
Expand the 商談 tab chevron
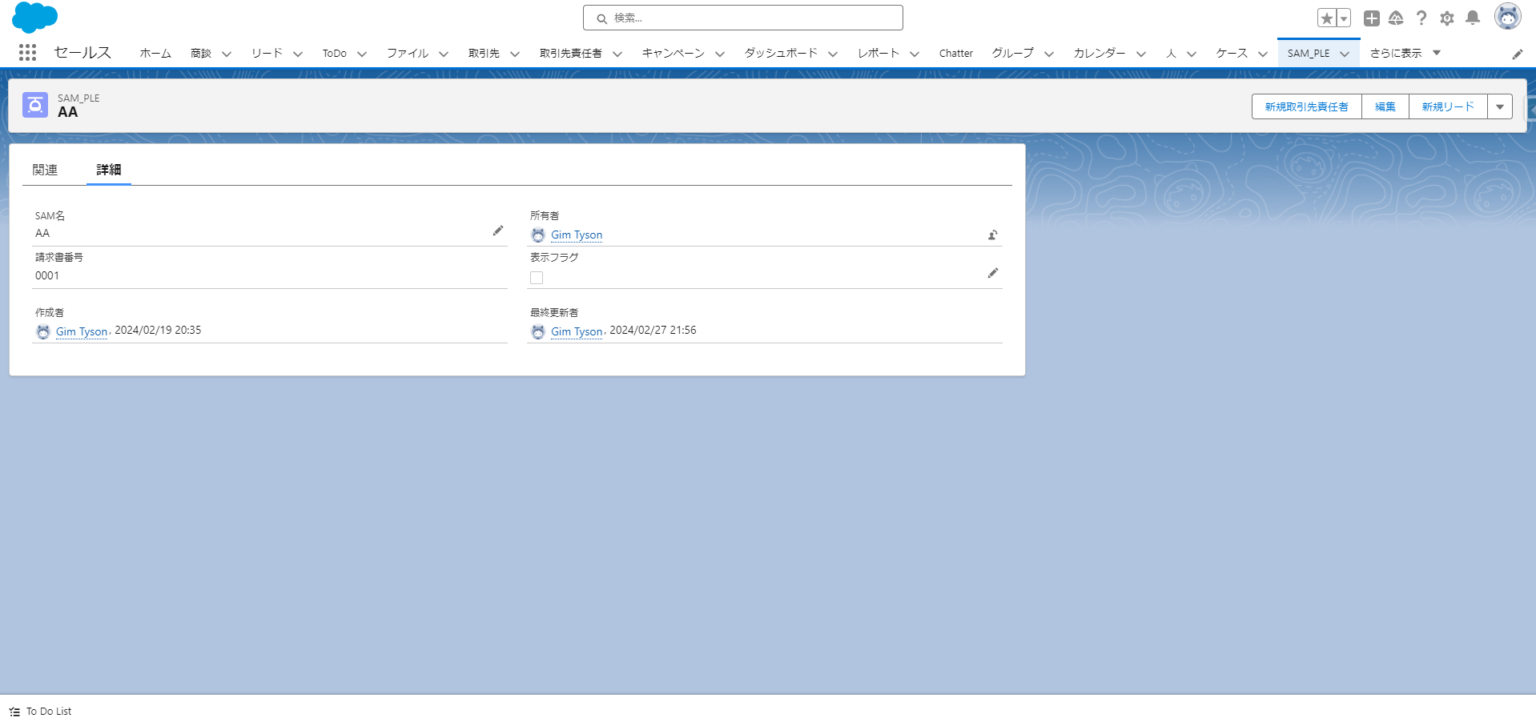click(226, 54)
